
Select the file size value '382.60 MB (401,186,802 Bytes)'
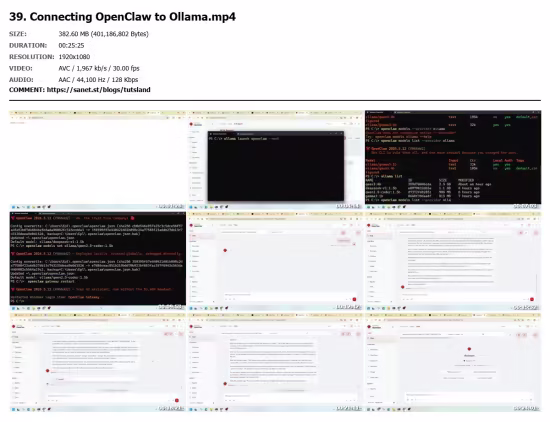[x=103, y=34]
